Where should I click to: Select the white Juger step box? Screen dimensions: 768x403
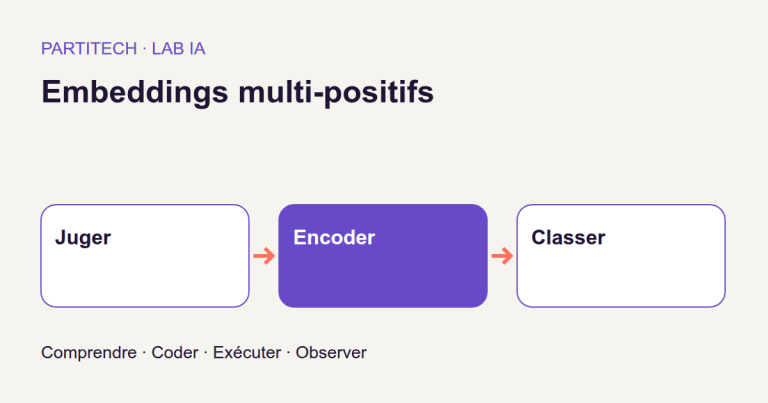(145, 256)
